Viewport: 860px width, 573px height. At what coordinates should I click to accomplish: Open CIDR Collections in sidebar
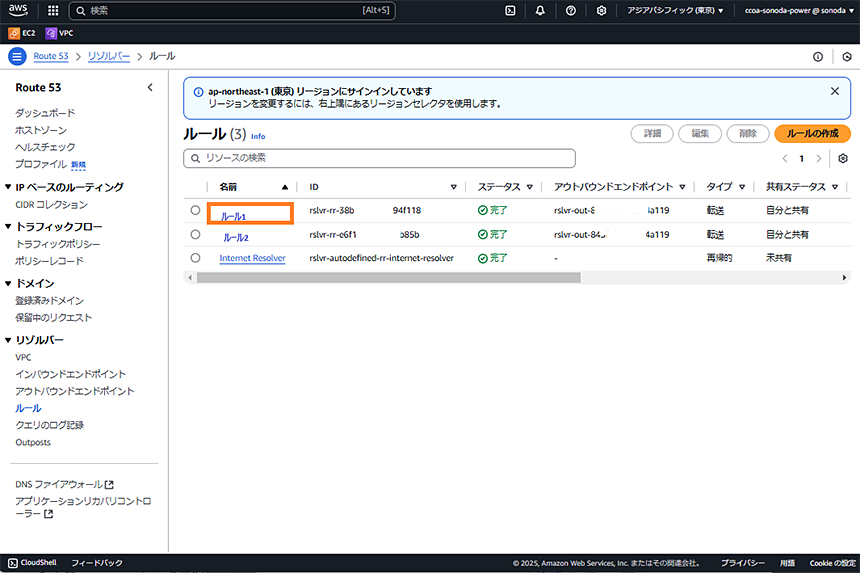pos(52,205)
